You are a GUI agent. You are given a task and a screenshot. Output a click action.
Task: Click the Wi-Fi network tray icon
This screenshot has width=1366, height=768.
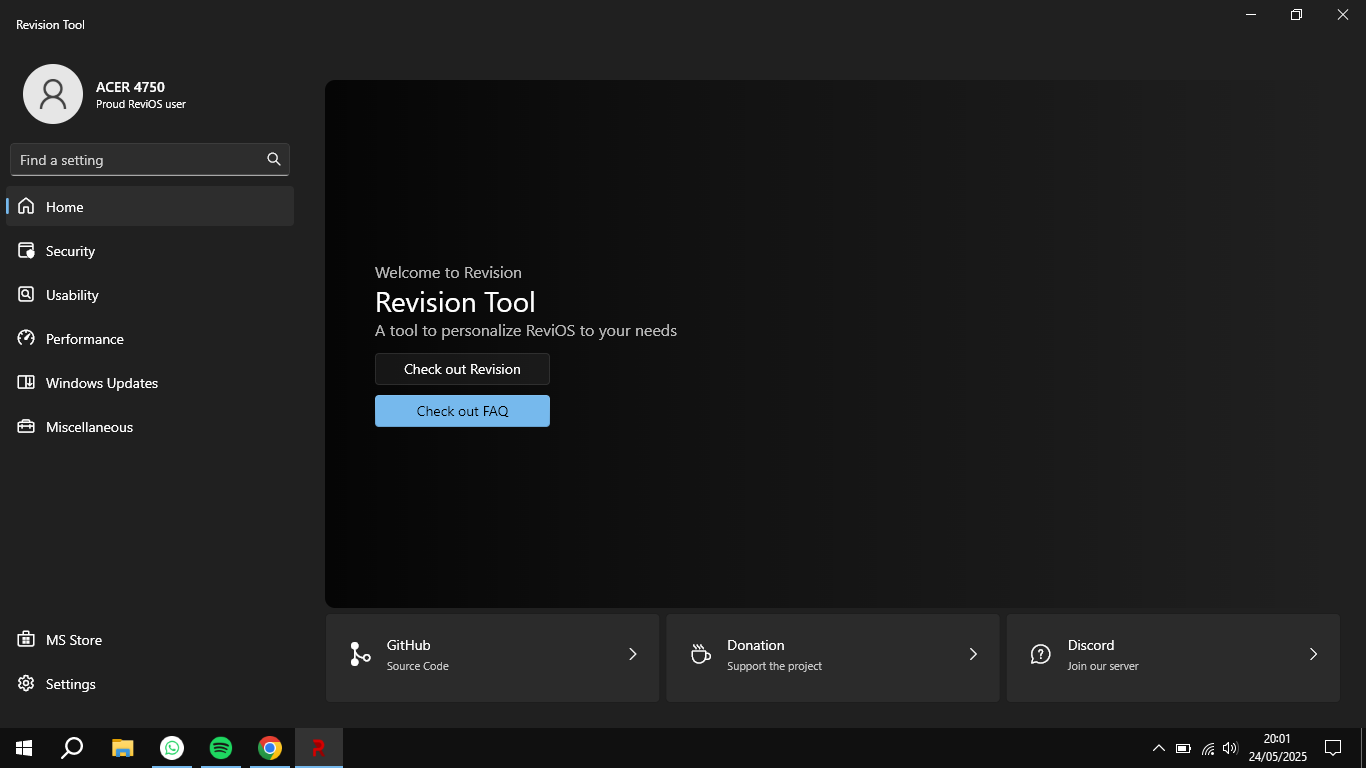1207,748
